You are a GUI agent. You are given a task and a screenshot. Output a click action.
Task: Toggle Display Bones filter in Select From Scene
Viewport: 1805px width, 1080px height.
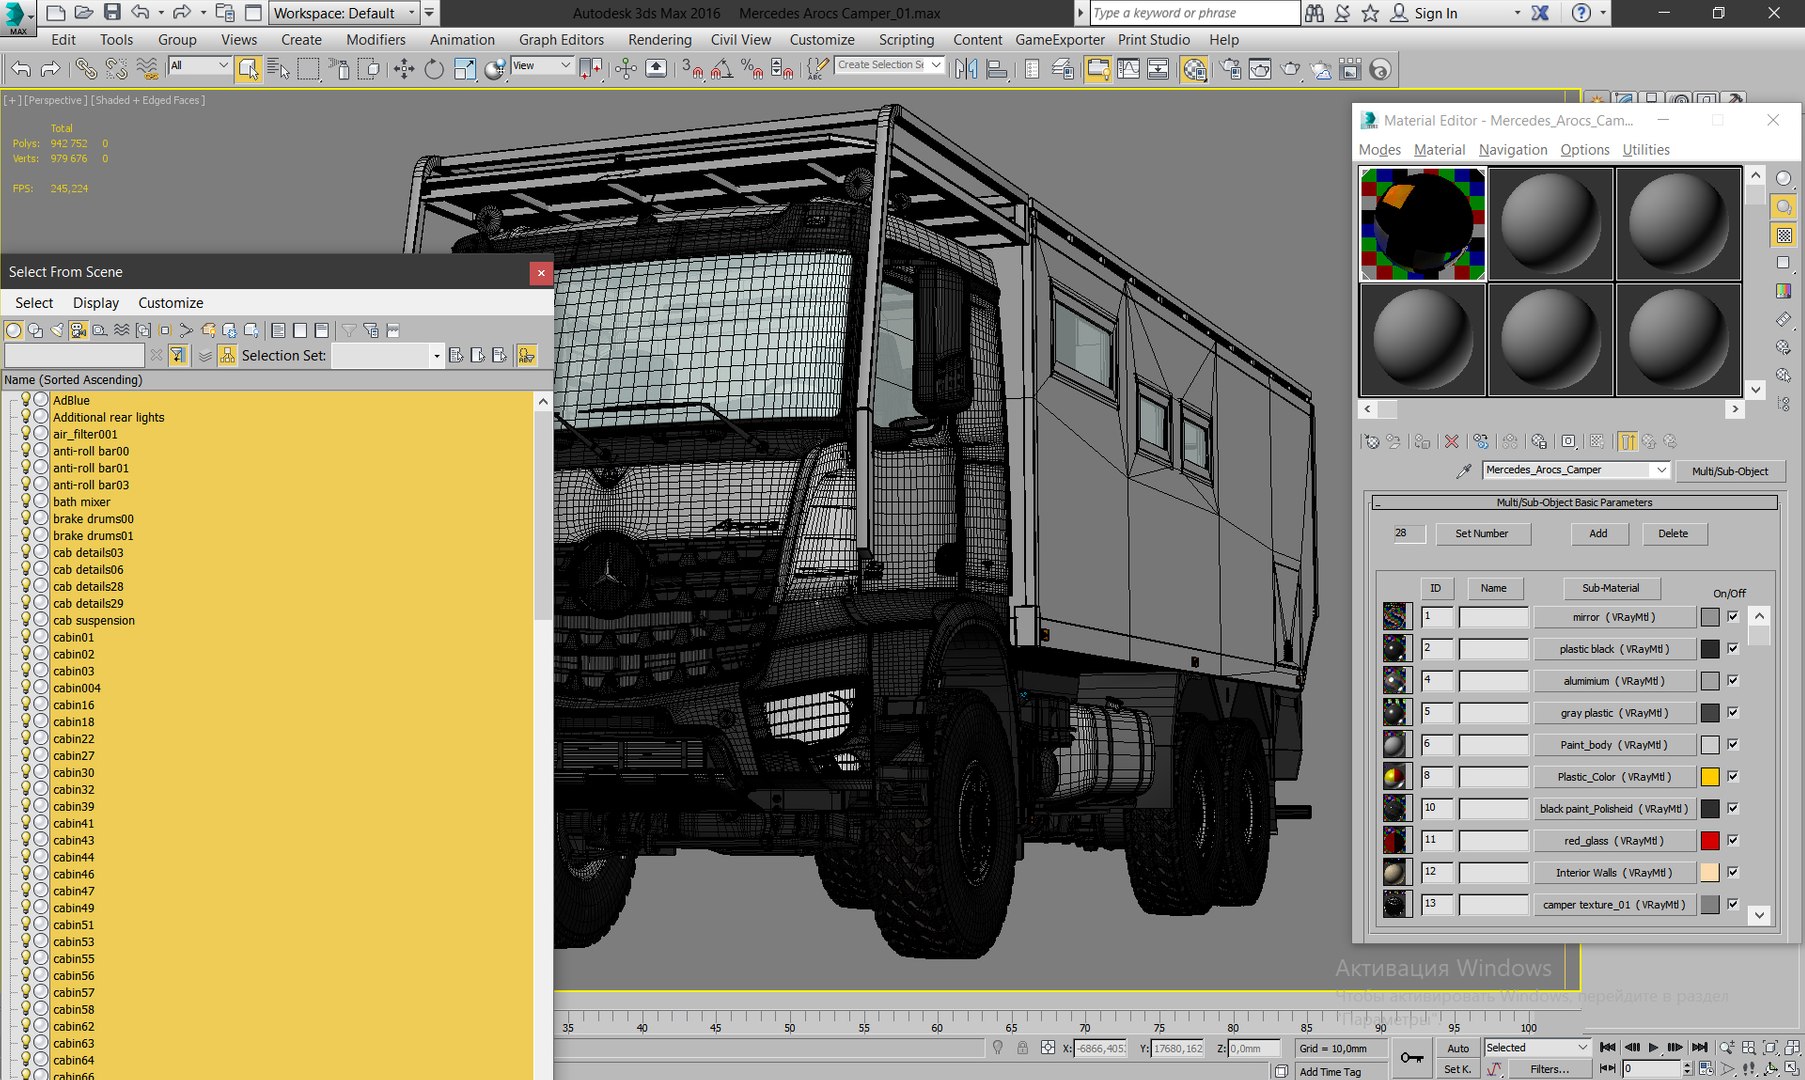click(187, 330)
